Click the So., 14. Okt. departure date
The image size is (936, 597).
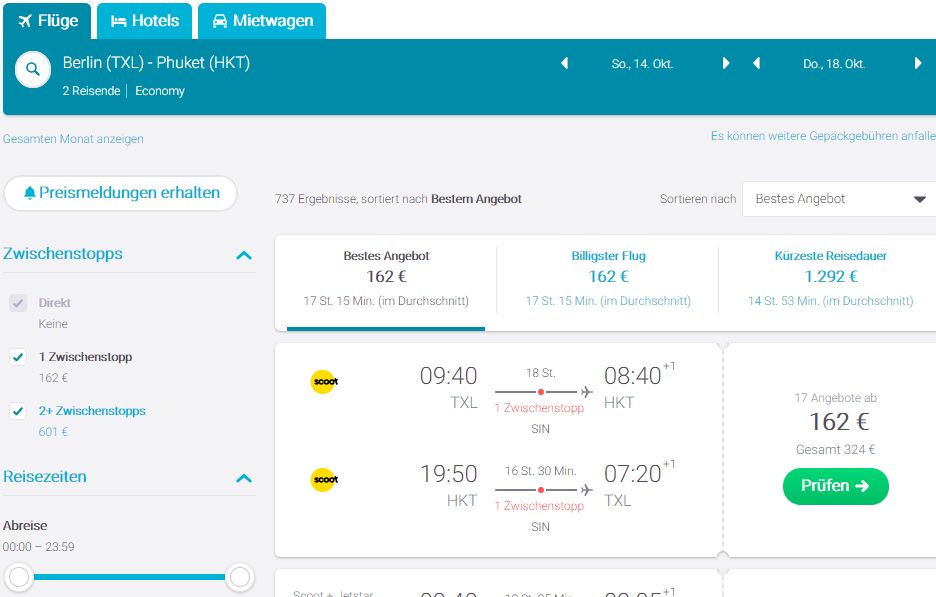click(642, 64)
